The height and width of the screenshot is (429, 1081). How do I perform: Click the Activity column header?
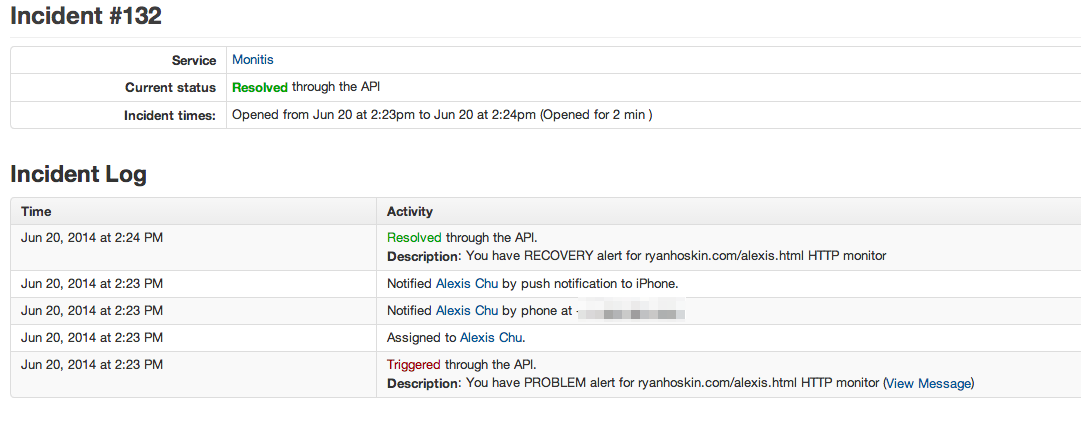point(410,211)
